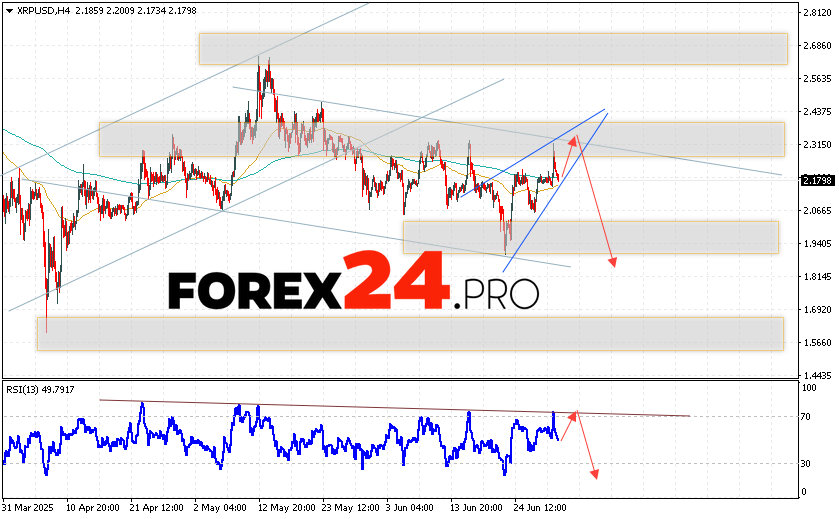Click the 2.8120 price axis label
The width and height of the screenshot is (839, 519).
(817, 13)
